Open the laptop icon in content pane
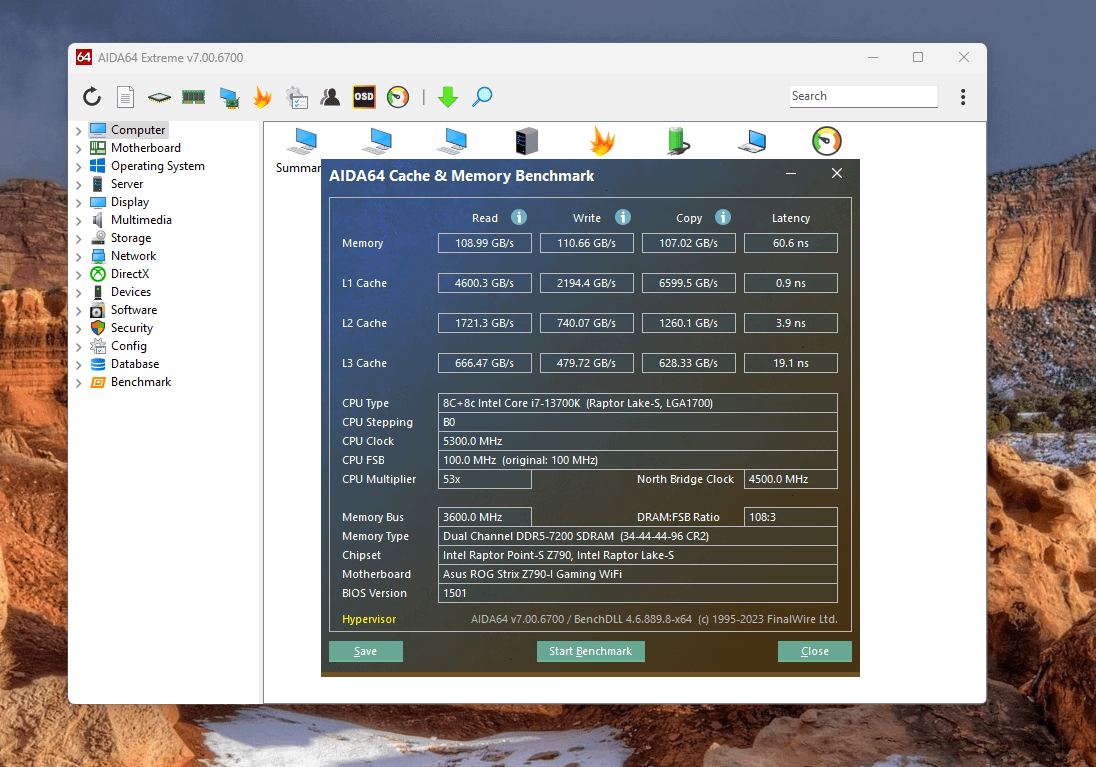 pyautogui.click(x=752, y=141)
